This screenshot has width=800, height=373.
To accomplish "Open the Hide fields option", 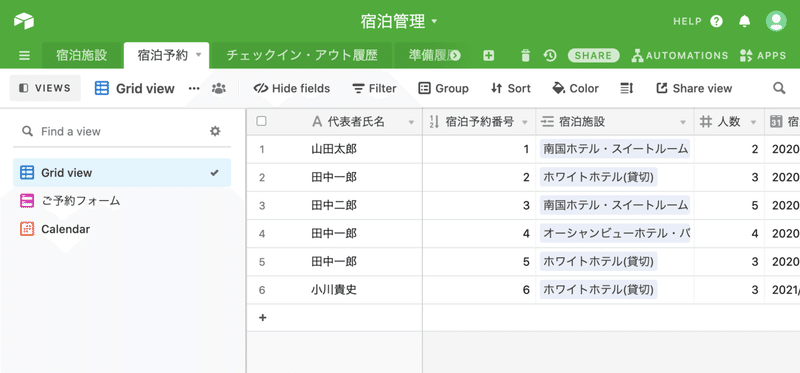I will pyautogui.click(x=291, y=88).
